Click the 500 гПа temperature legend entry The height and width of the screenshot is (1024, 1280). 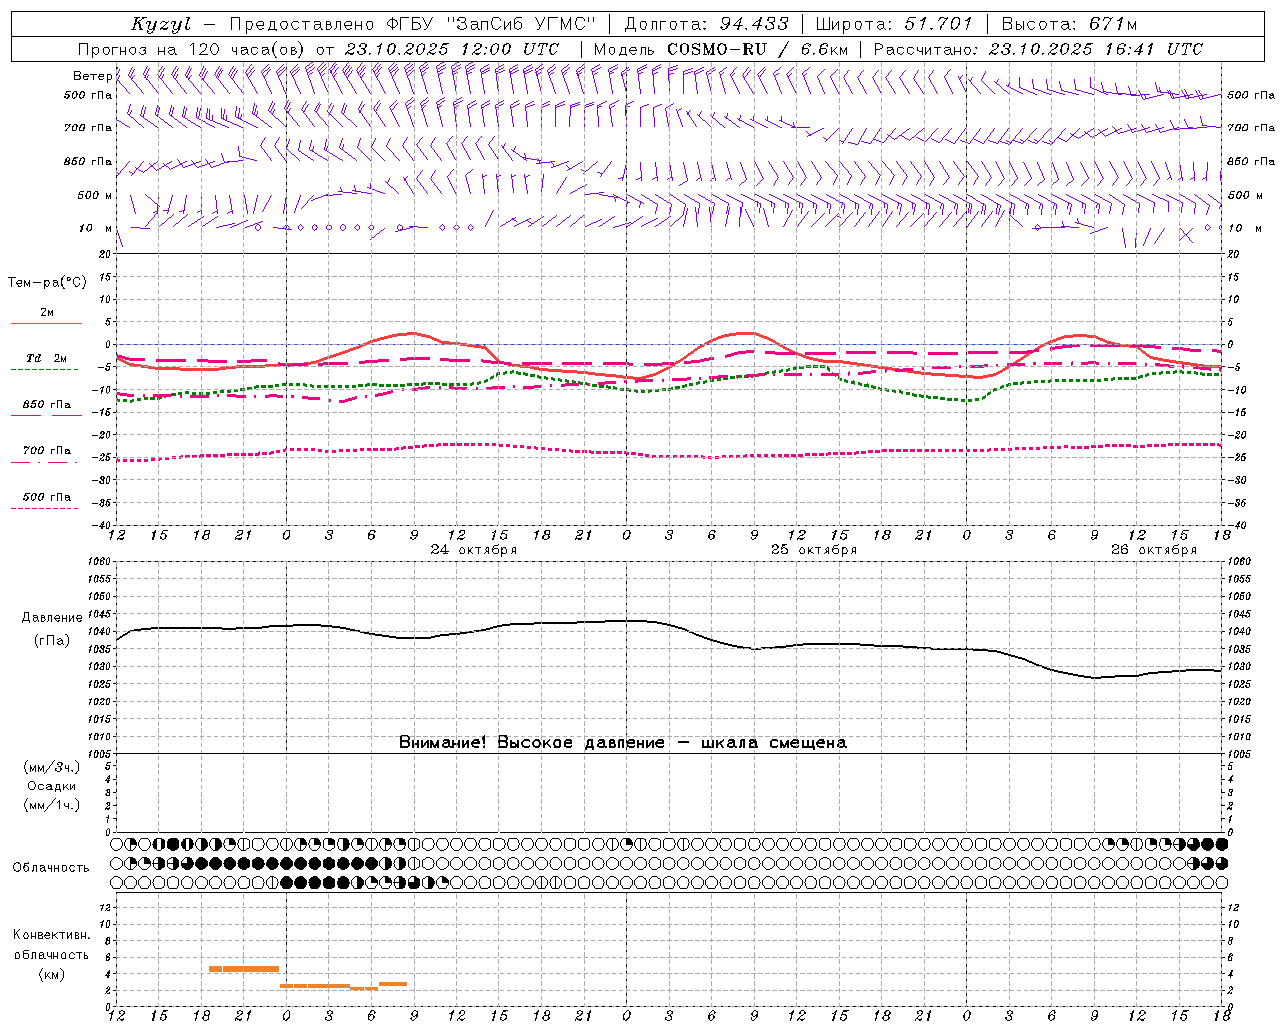(46, 497)
